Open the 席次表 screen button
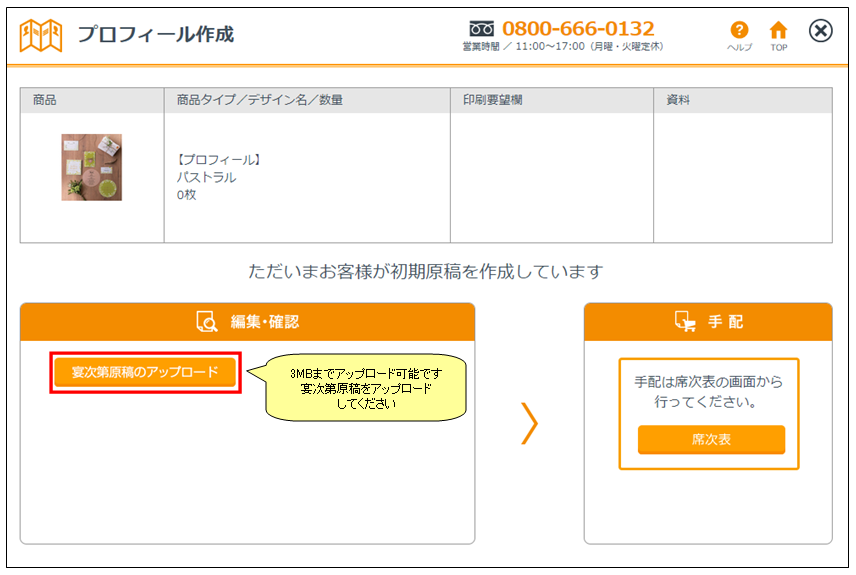The width and height of the screenshot is (856, 575). coord(711,439)
